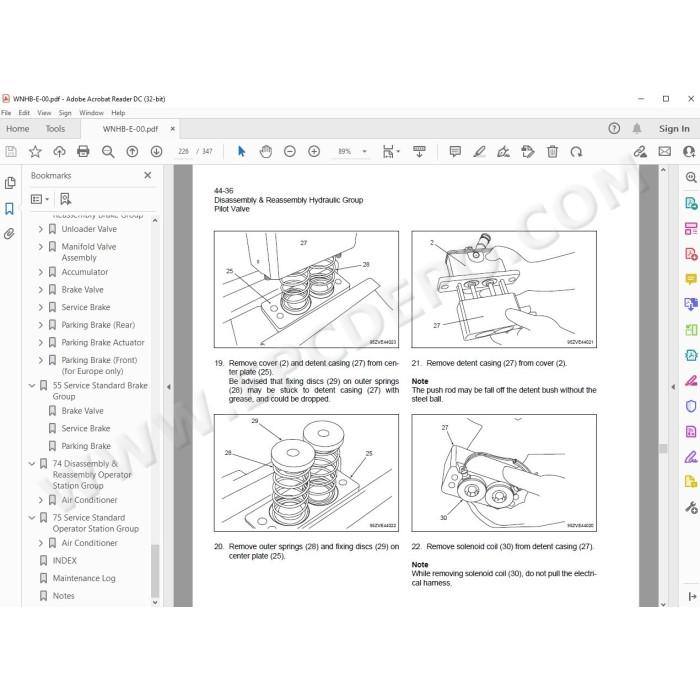Open the Protect shield tool
Image resolution: width=700 pixels, height=700 pixels.
tap(691, 406)
